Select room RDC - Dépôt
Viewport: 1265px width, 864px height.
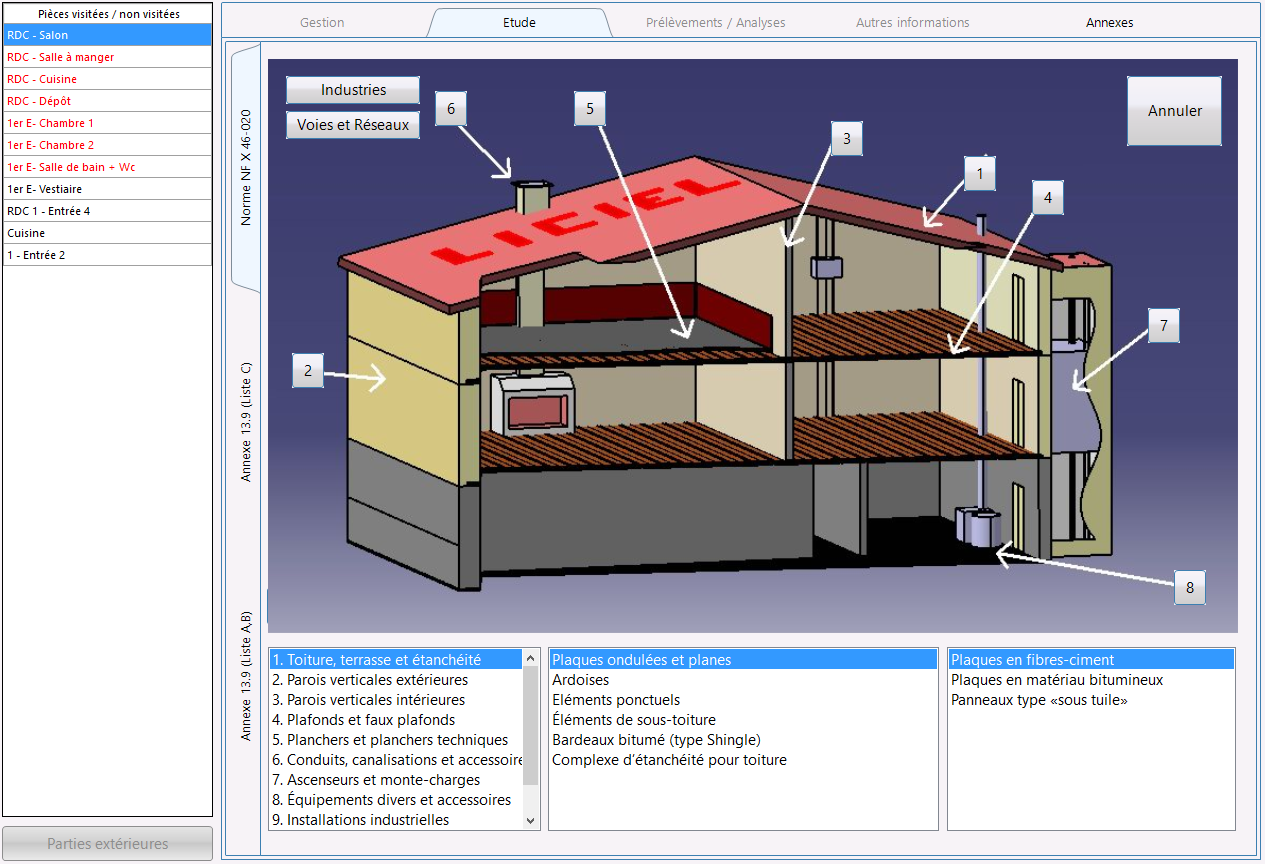108,101
